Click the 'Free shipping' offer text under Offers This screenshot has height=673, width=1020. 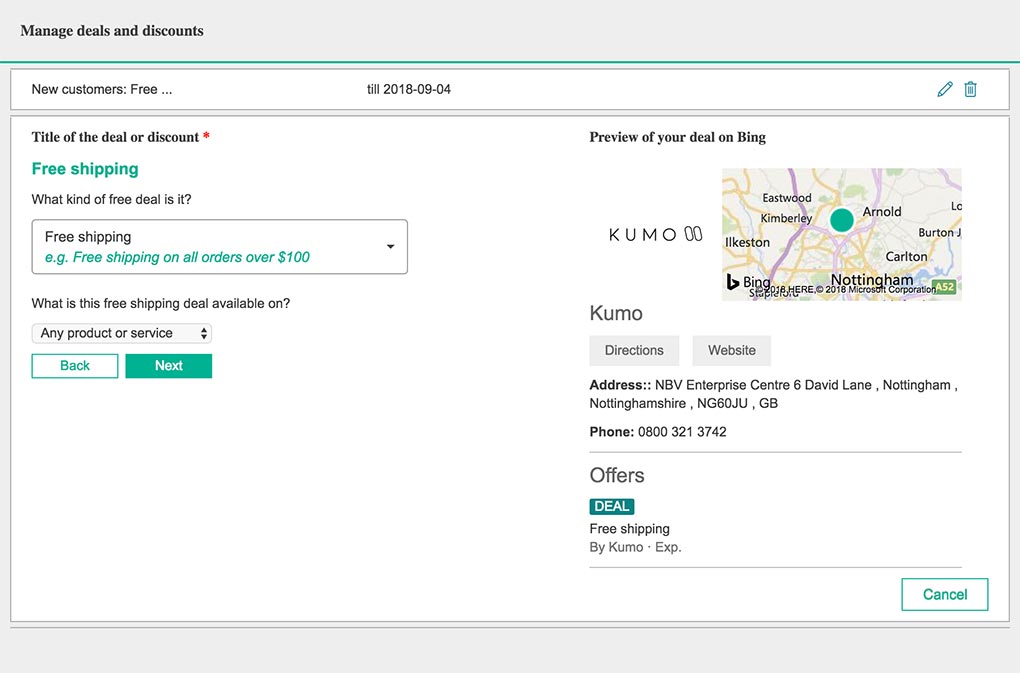point(629,529)
